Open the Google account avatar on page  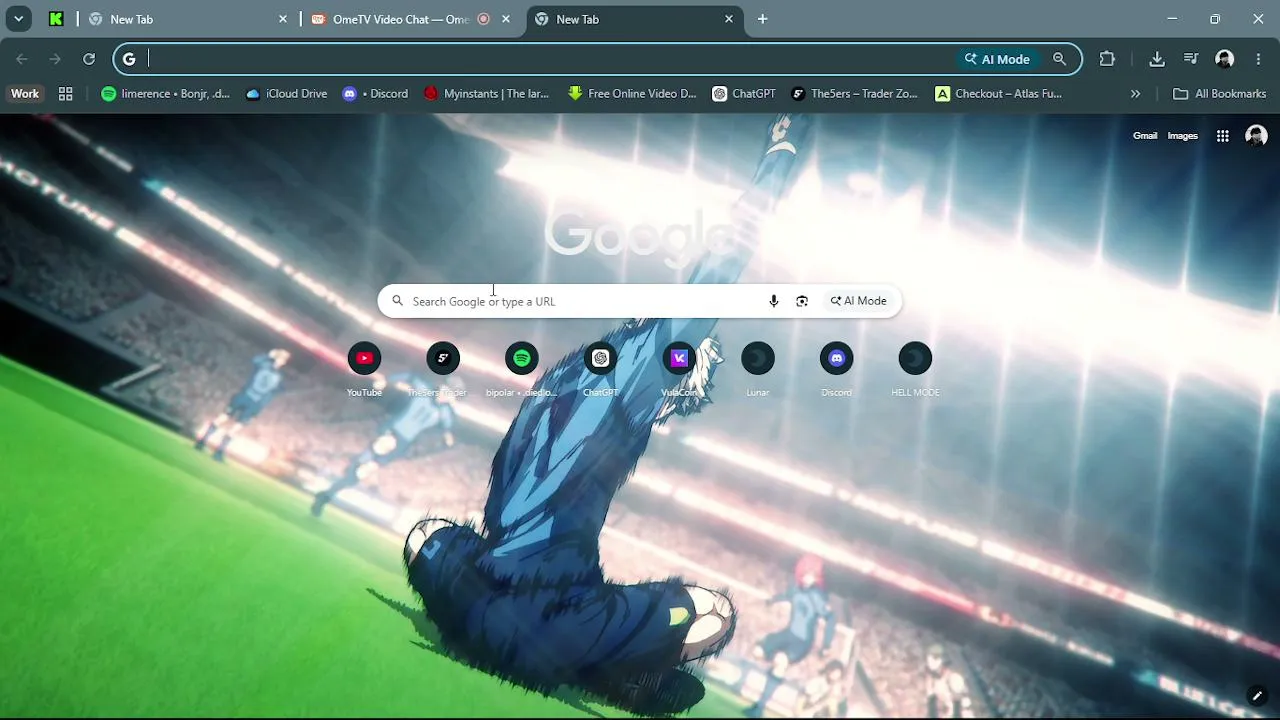tap(1256, 136)
